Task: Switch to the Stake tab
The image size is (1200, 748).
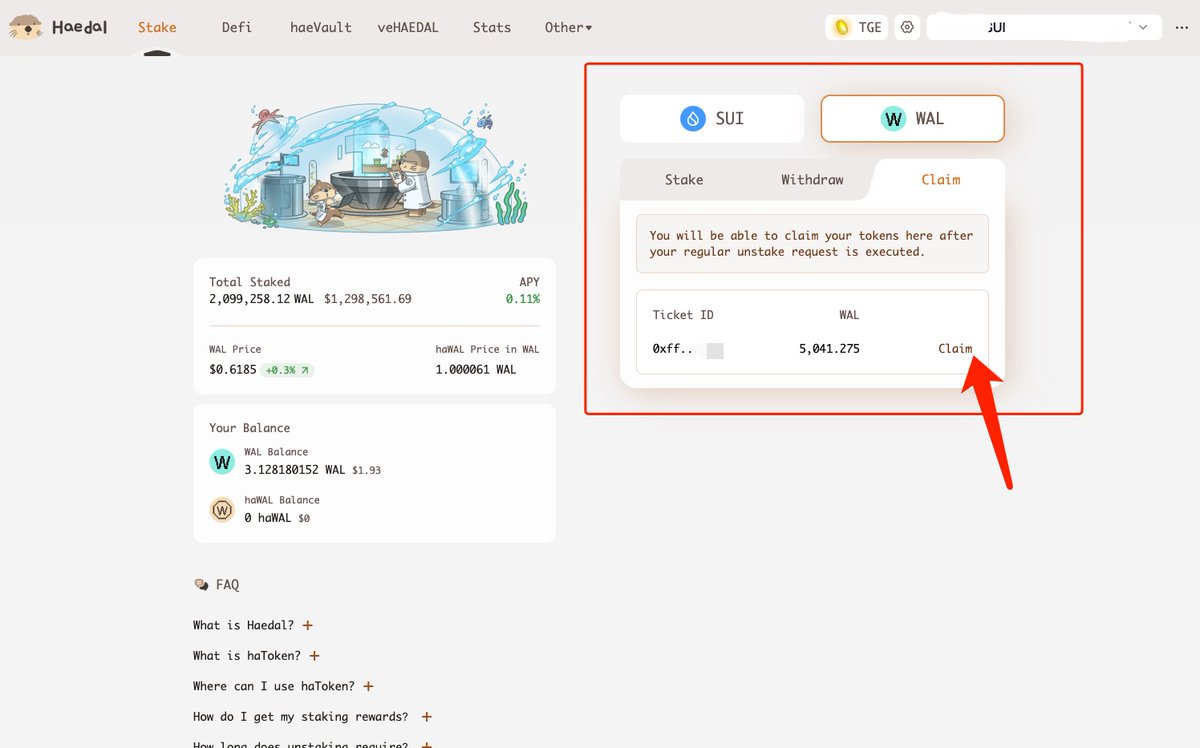Action: 684,180
